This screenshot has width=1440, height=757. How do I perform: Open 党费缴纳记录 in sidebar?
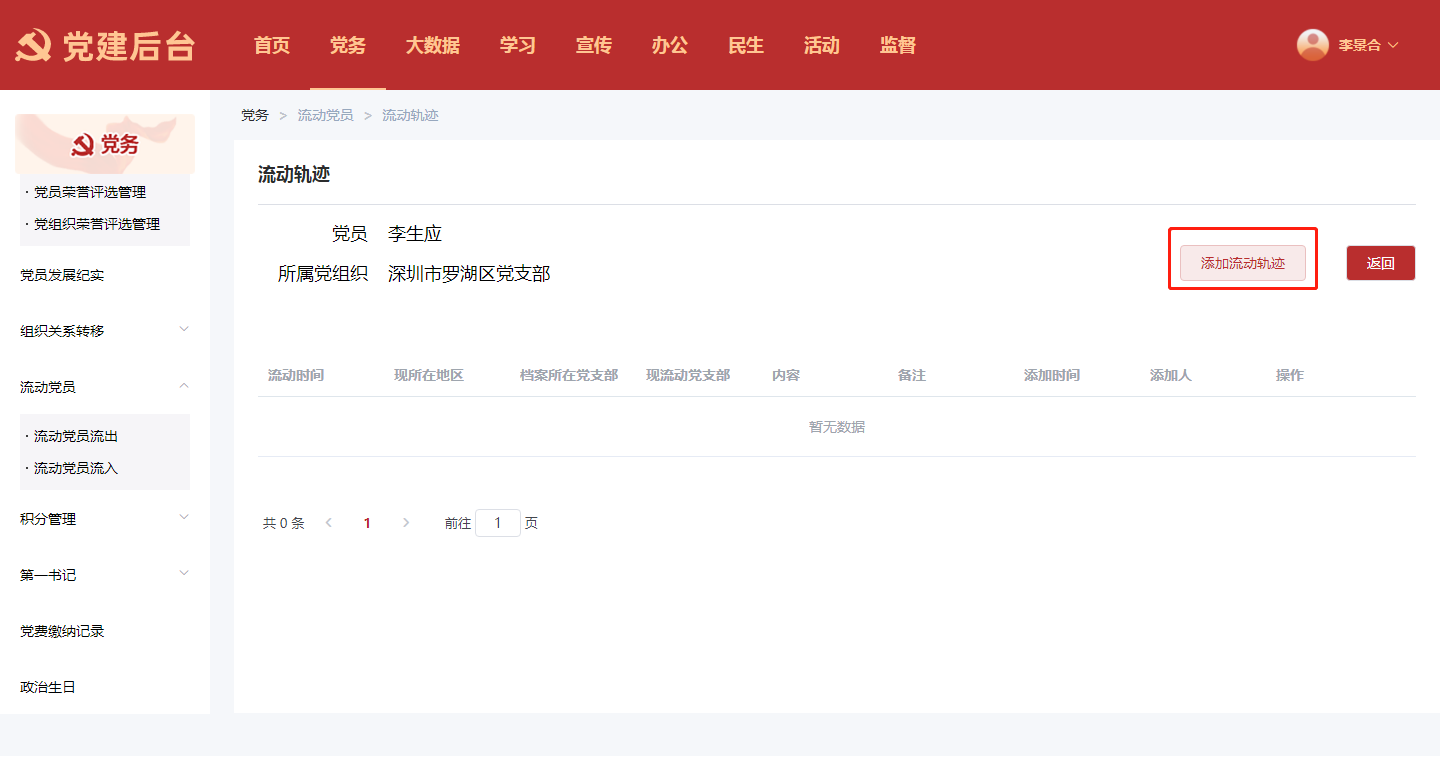62,631
